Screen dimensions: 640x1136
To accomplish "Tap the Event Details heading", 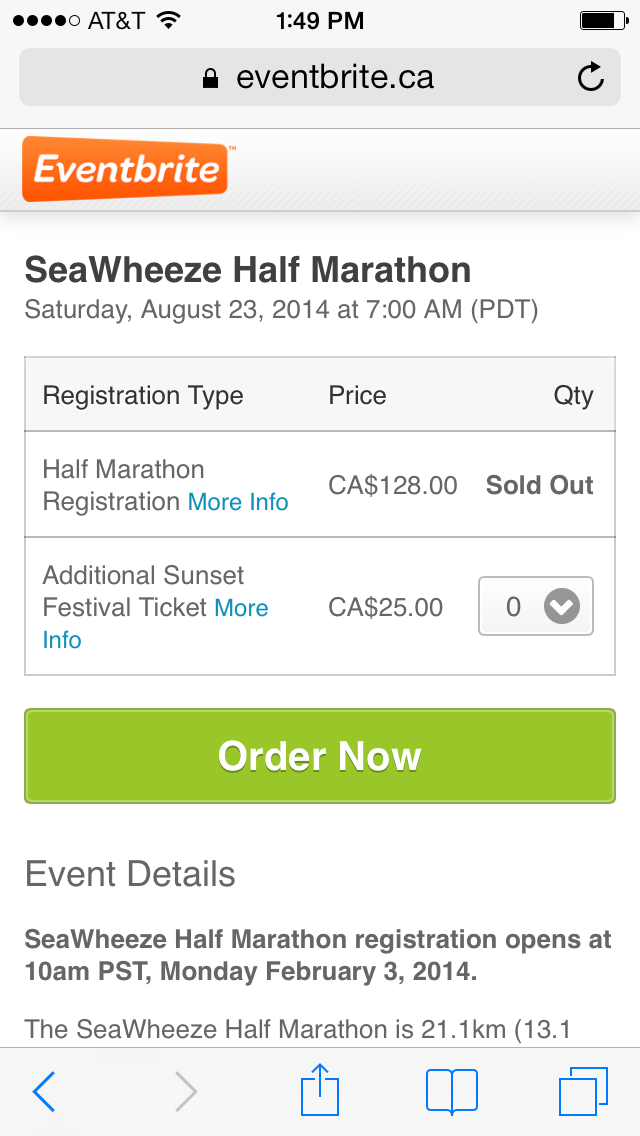I will [x=130, y=874].
